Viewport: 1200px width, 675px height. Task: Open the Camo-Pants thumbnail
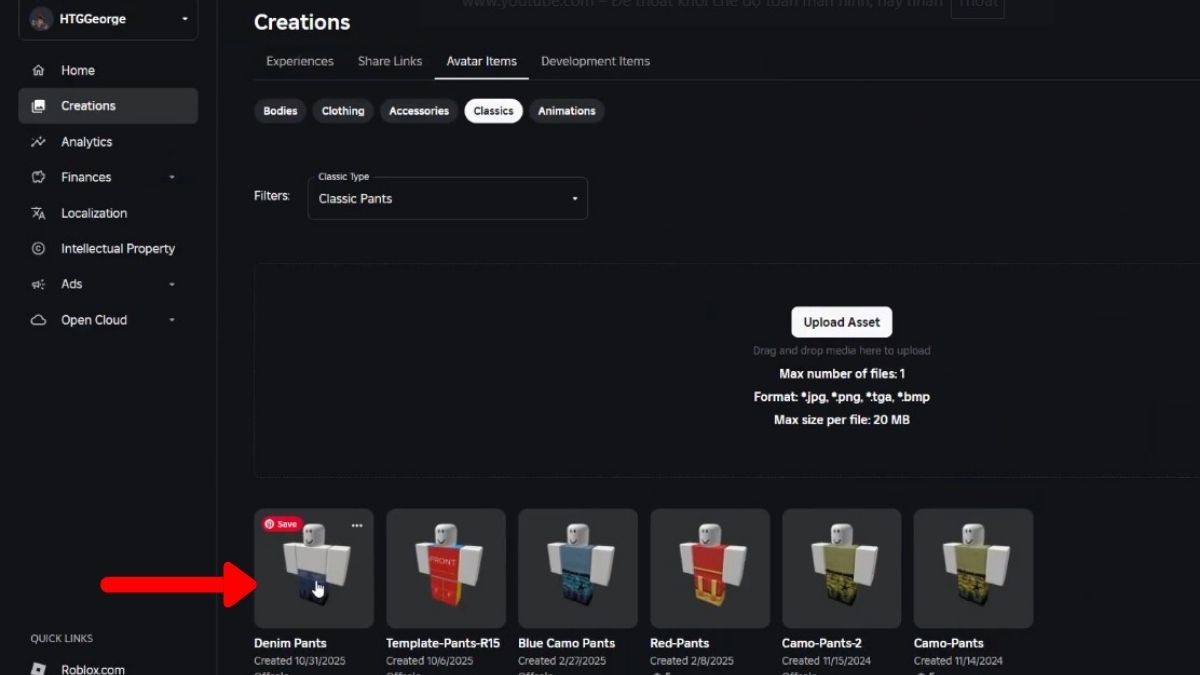pos(974,568)
